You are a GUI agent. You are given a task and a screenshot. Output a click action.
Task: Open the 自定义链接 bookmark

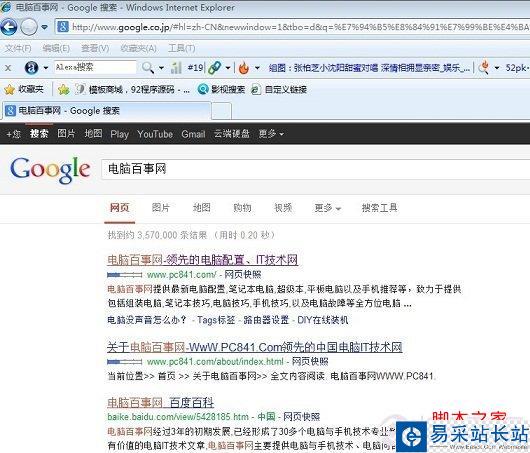coord(279,89)
